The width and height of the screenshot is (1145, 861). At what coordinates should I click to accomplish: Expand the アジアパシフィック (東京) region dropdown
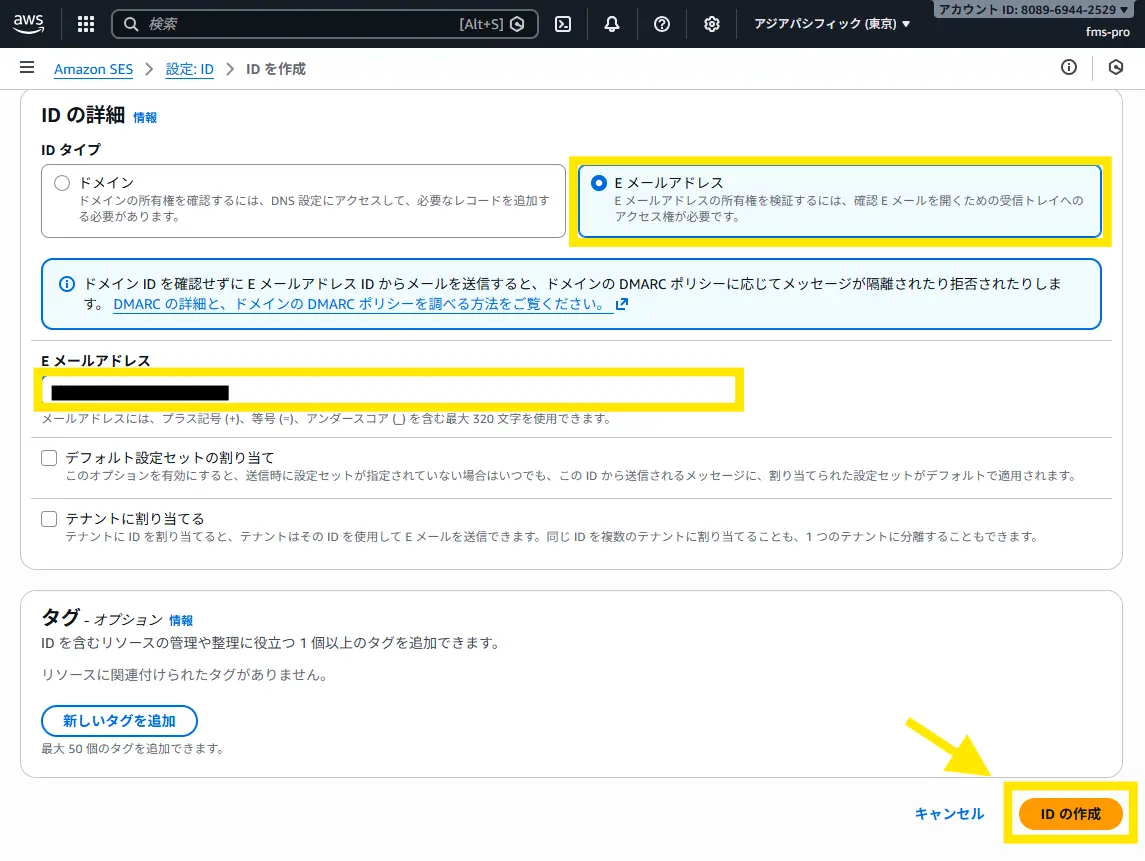coord(832,24)
